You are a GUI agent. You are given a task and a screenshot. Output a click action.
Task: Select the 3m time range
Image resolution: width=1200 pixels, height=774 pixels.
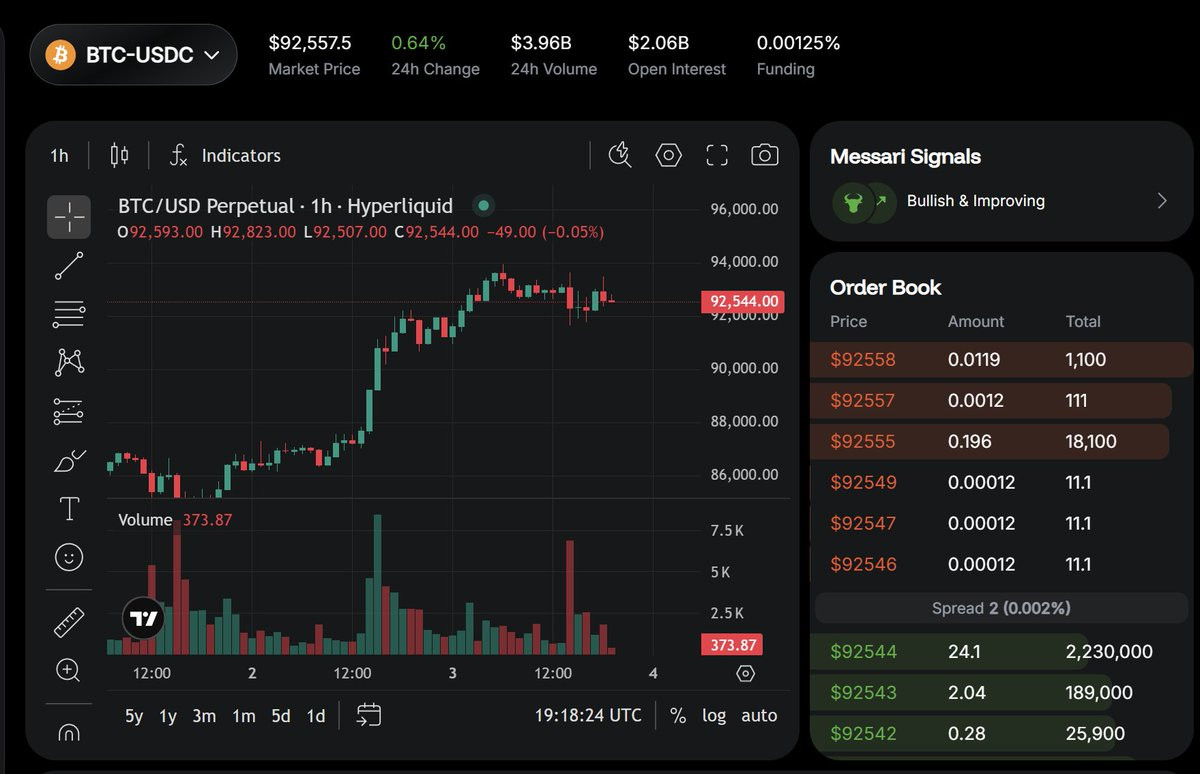204,715
